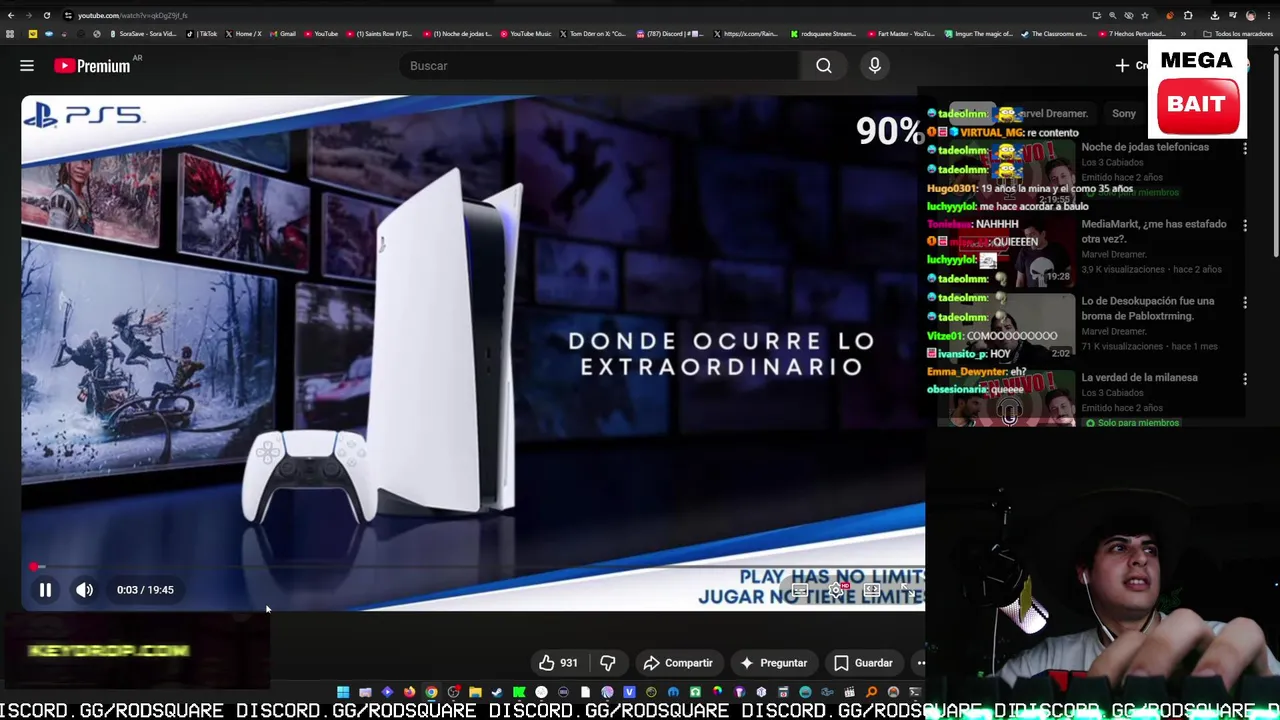Go to YouTube Premium home logo
Screen dimensions: 1280x720
point(92,66)
